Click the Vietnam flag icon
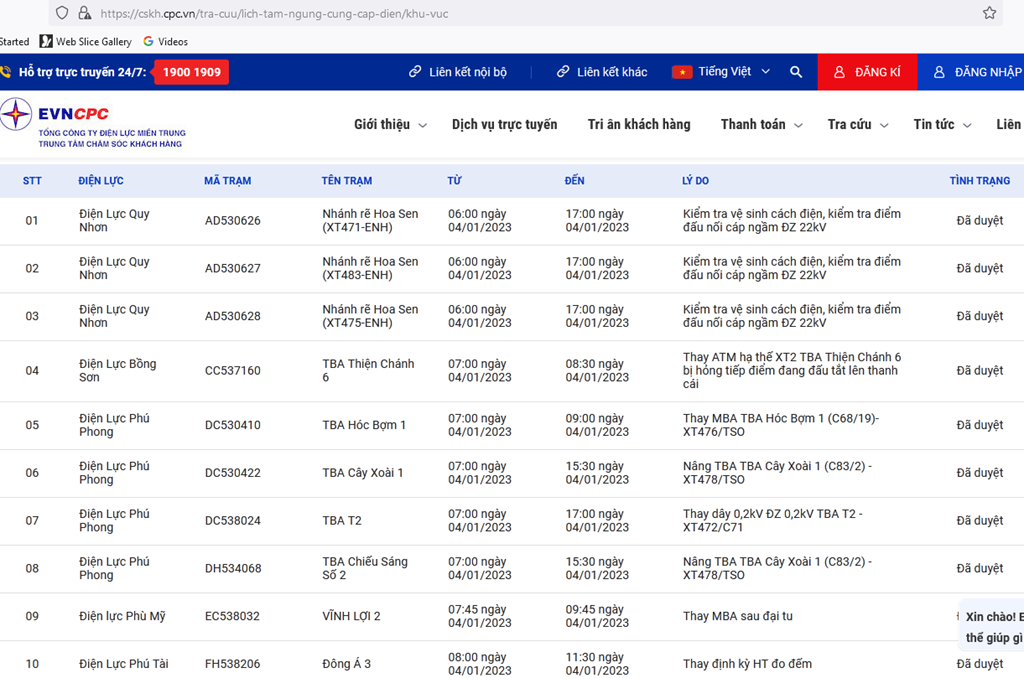The image size is (1024, 678). (682, 72)
